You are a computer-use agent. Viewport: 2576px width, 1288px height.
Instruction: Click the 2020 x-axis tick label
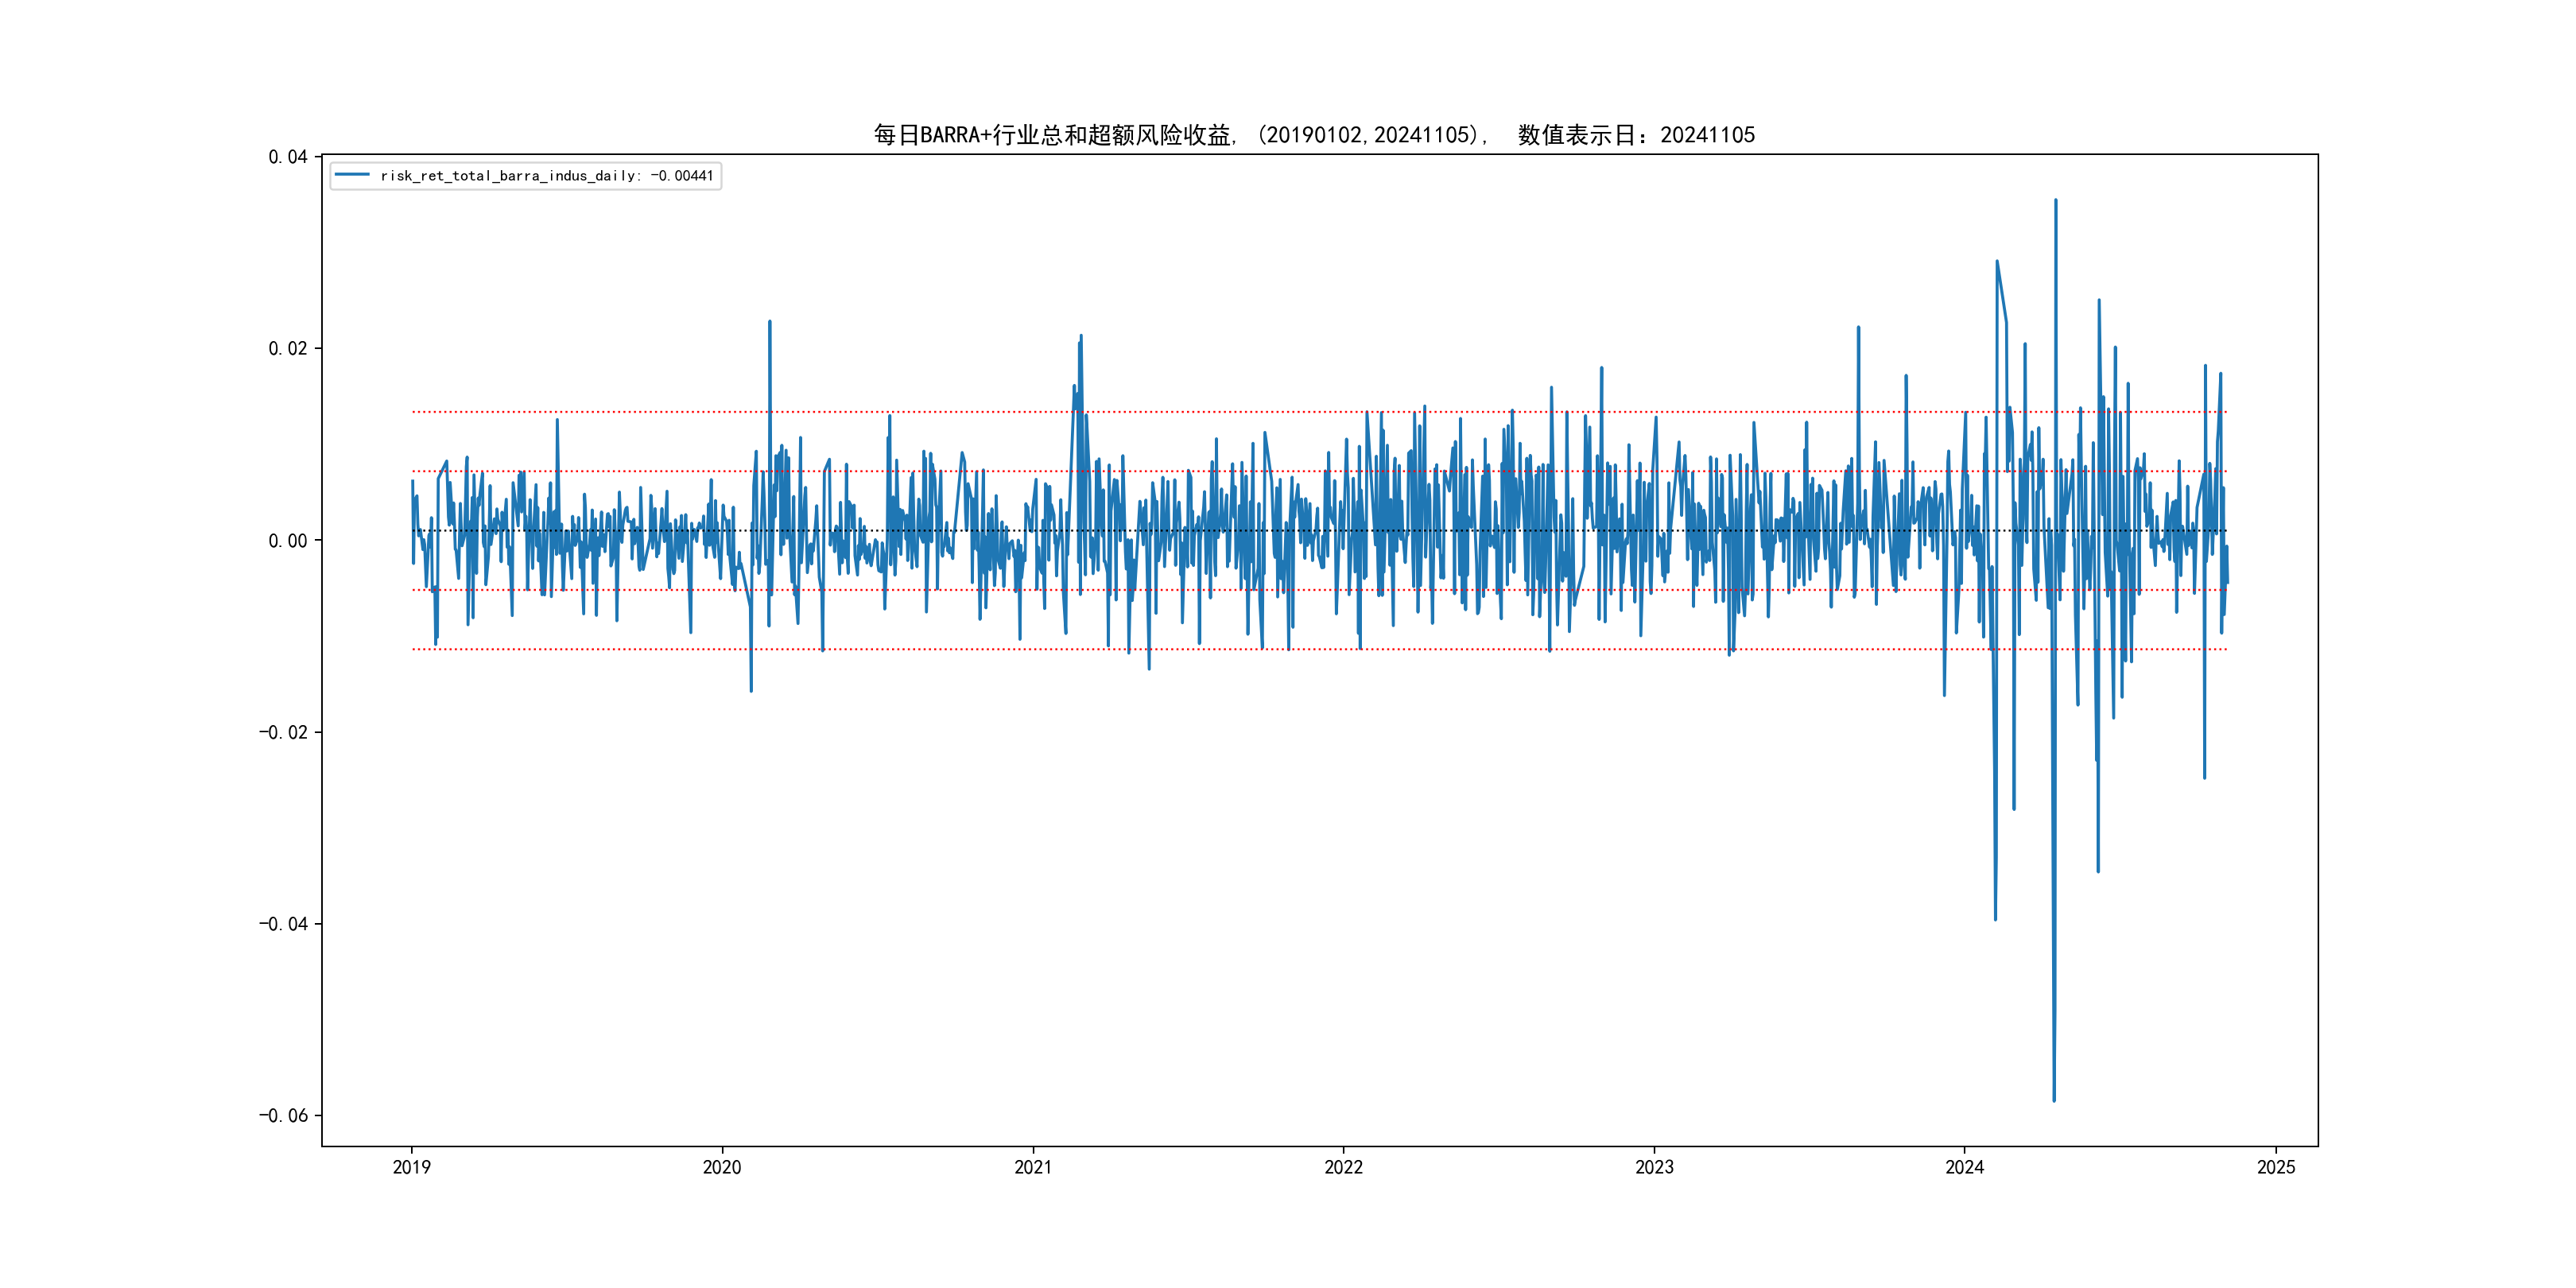coord(721,1167)
